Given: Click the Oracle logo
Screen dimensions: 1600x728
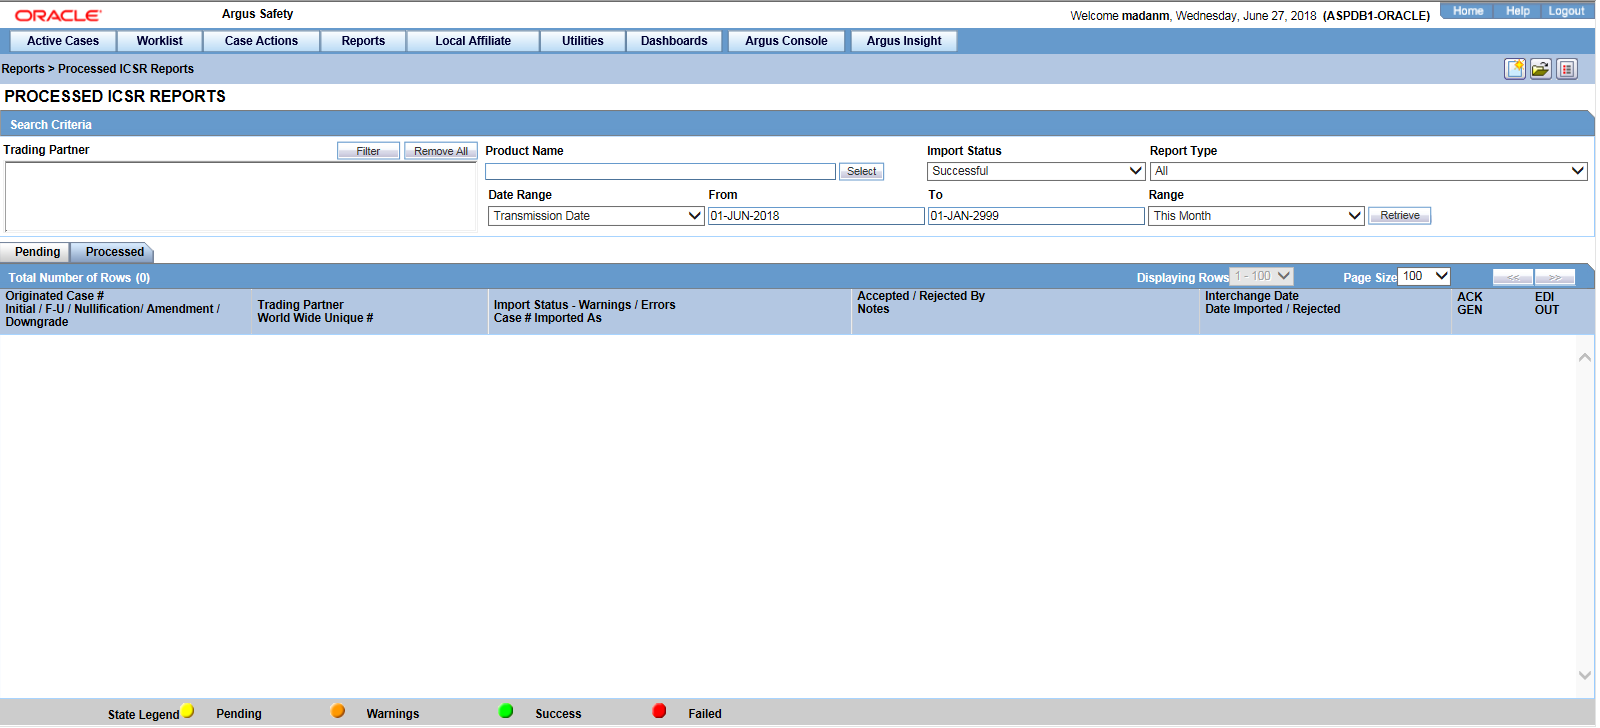Looking at the screenshot, I should (58, 15).
